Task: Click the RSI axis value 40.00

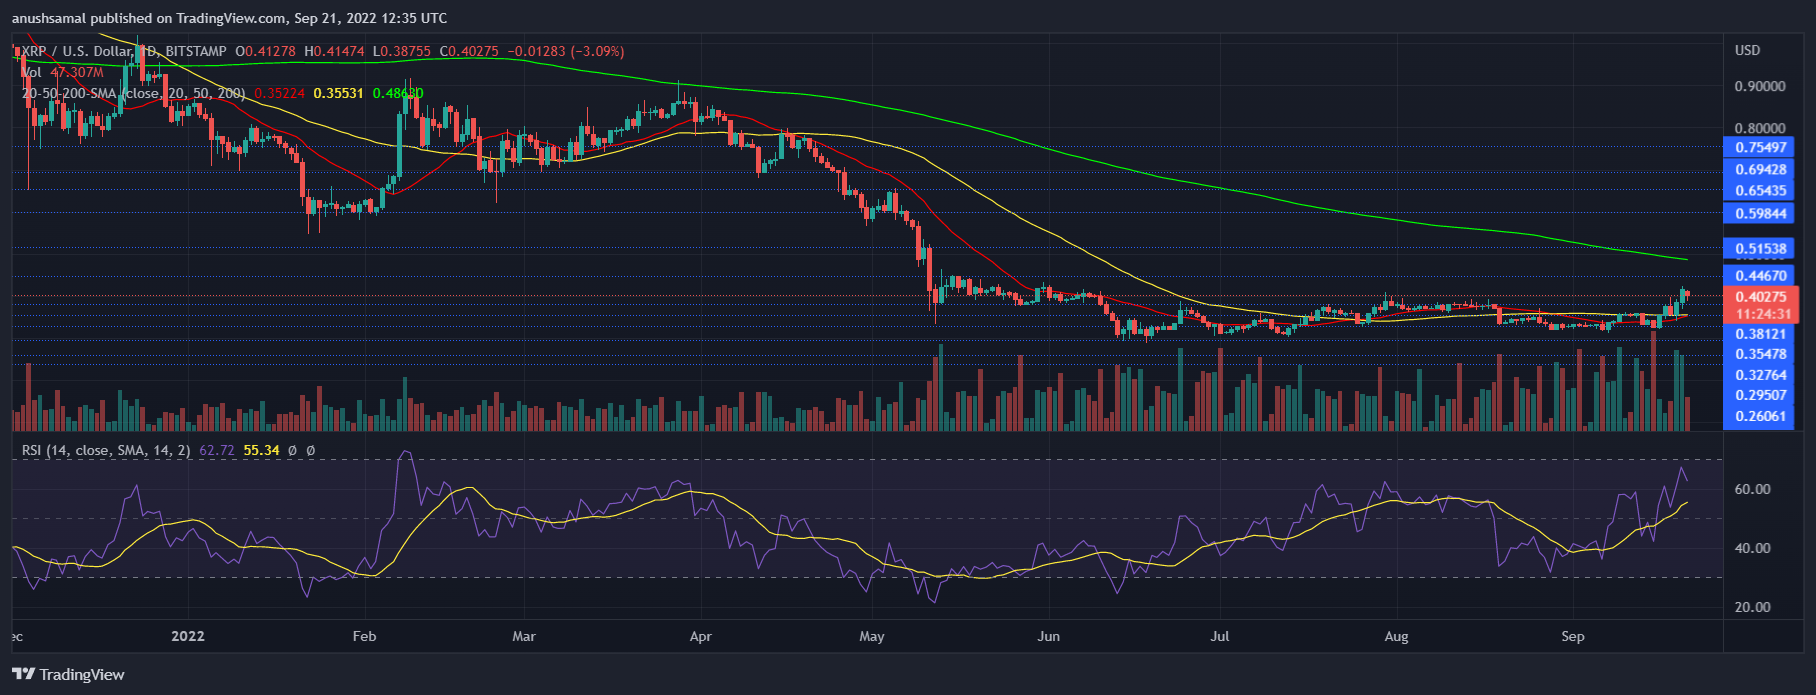Action: pos(1752,548)
